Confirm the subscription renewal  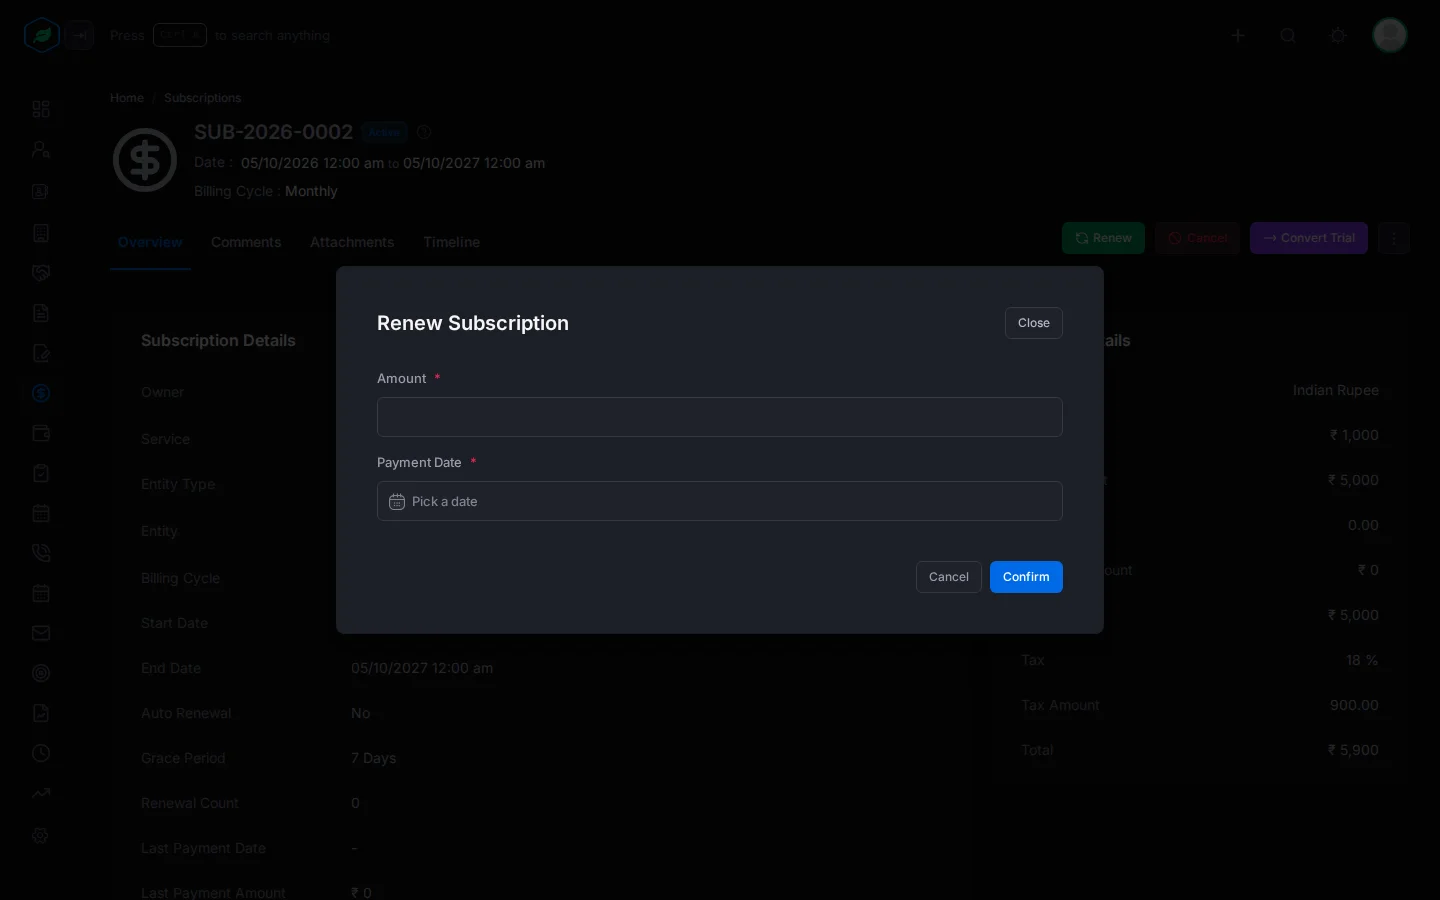1026,577
